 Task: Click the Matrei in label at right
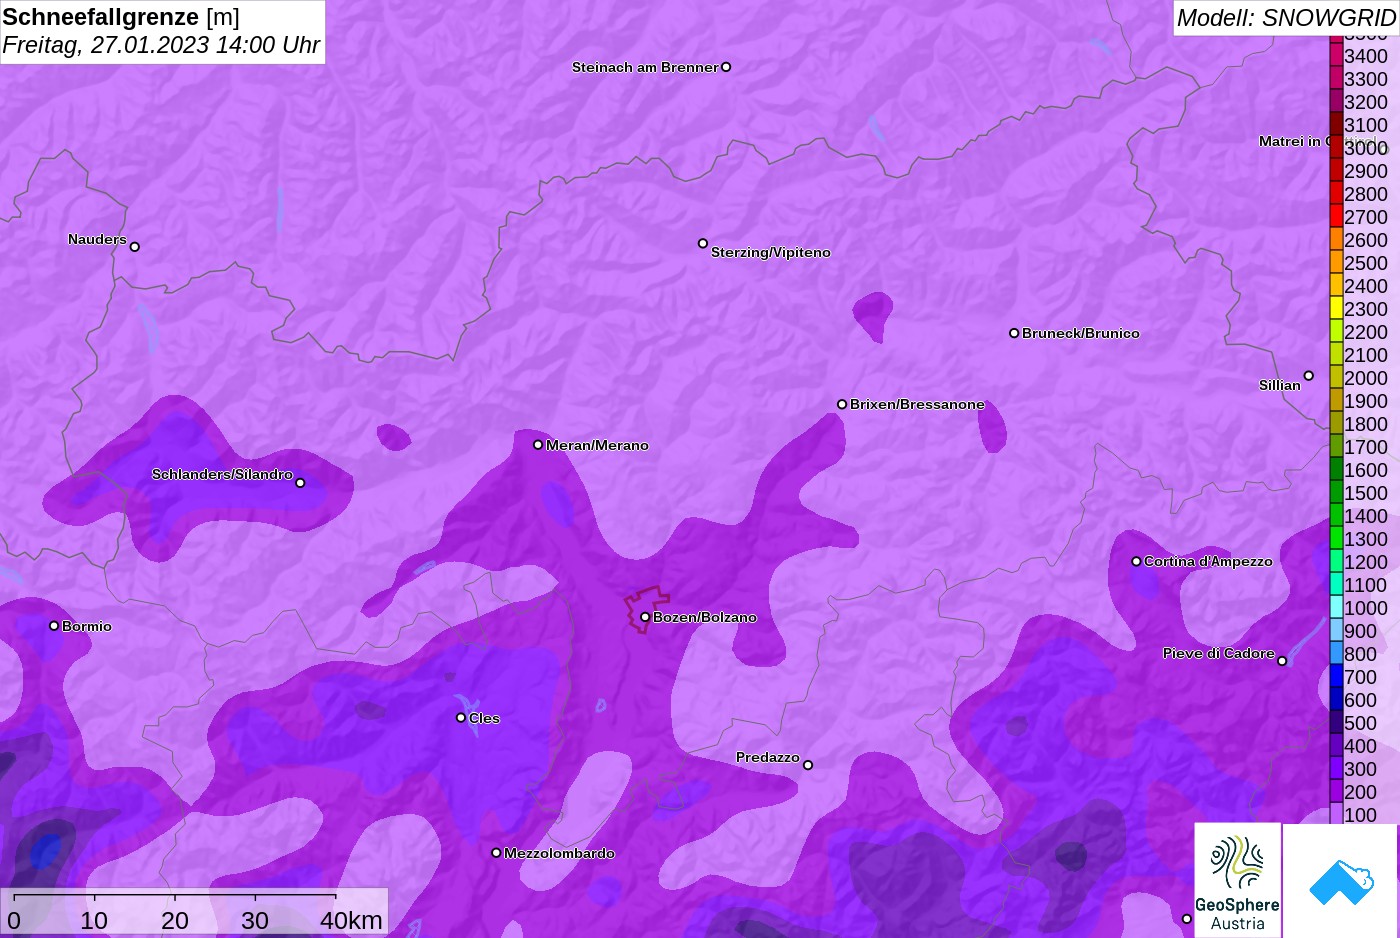coord(1291,141)
